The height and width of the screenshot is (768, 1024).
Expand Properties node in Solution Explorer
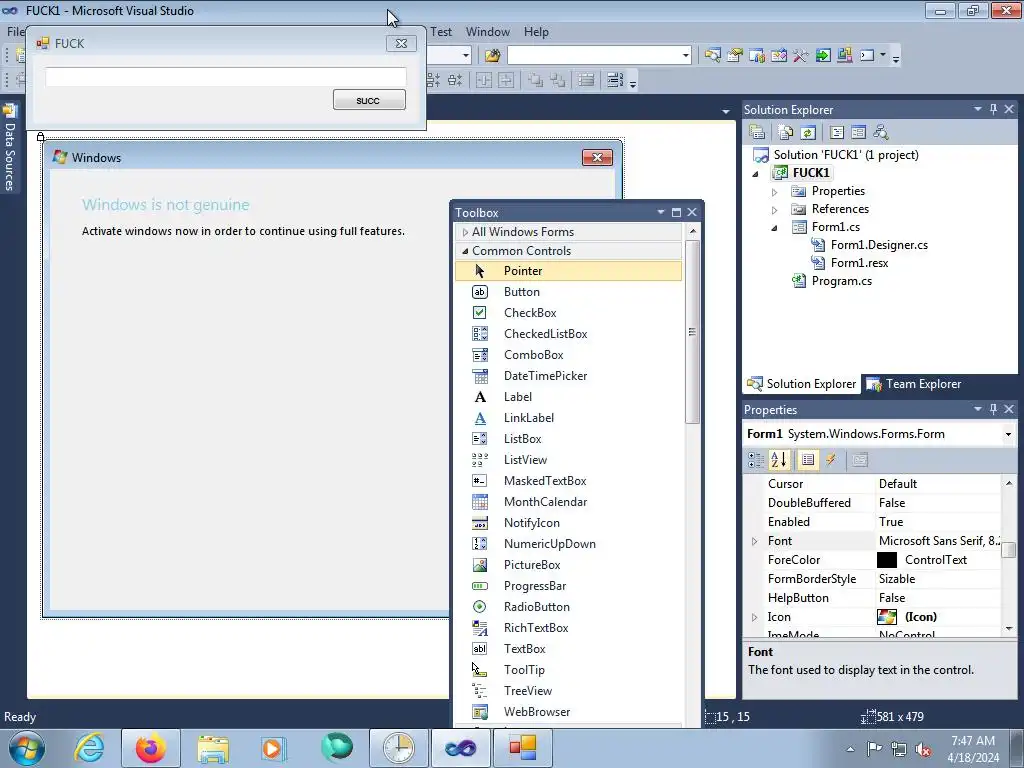click(775, 191)
